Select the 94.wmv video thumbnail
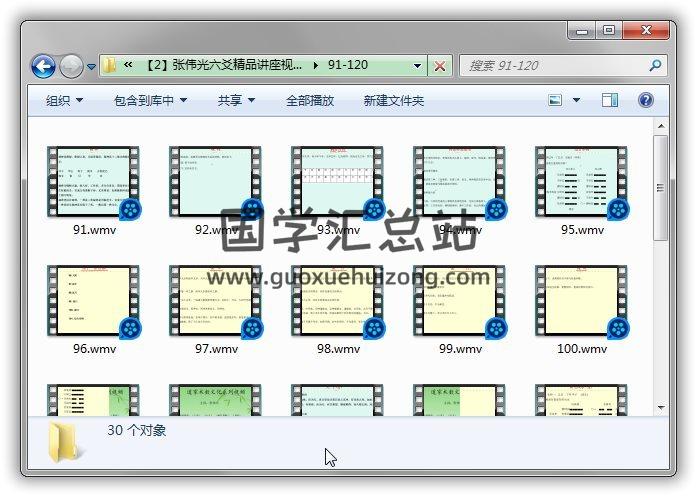 tap(459, 182)
